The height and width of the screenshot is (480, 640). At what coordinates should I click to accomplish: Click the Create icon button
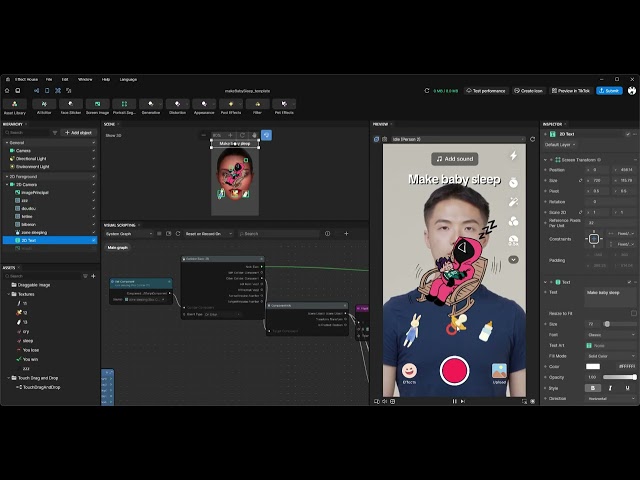click(528, 91)
